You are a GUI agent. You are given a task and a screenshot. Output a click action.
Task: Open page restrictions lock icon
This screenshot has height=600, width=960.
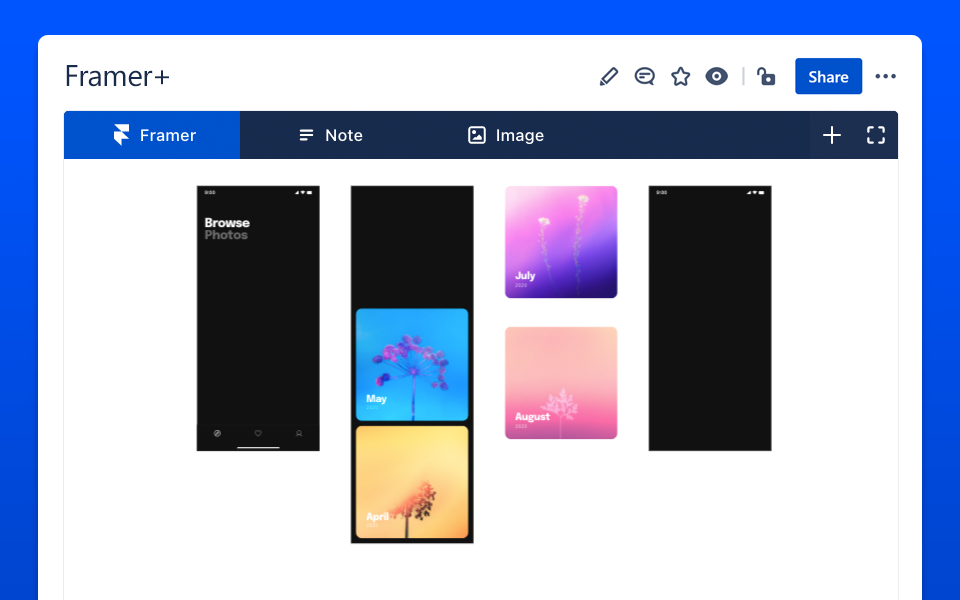tap(766, 77)
